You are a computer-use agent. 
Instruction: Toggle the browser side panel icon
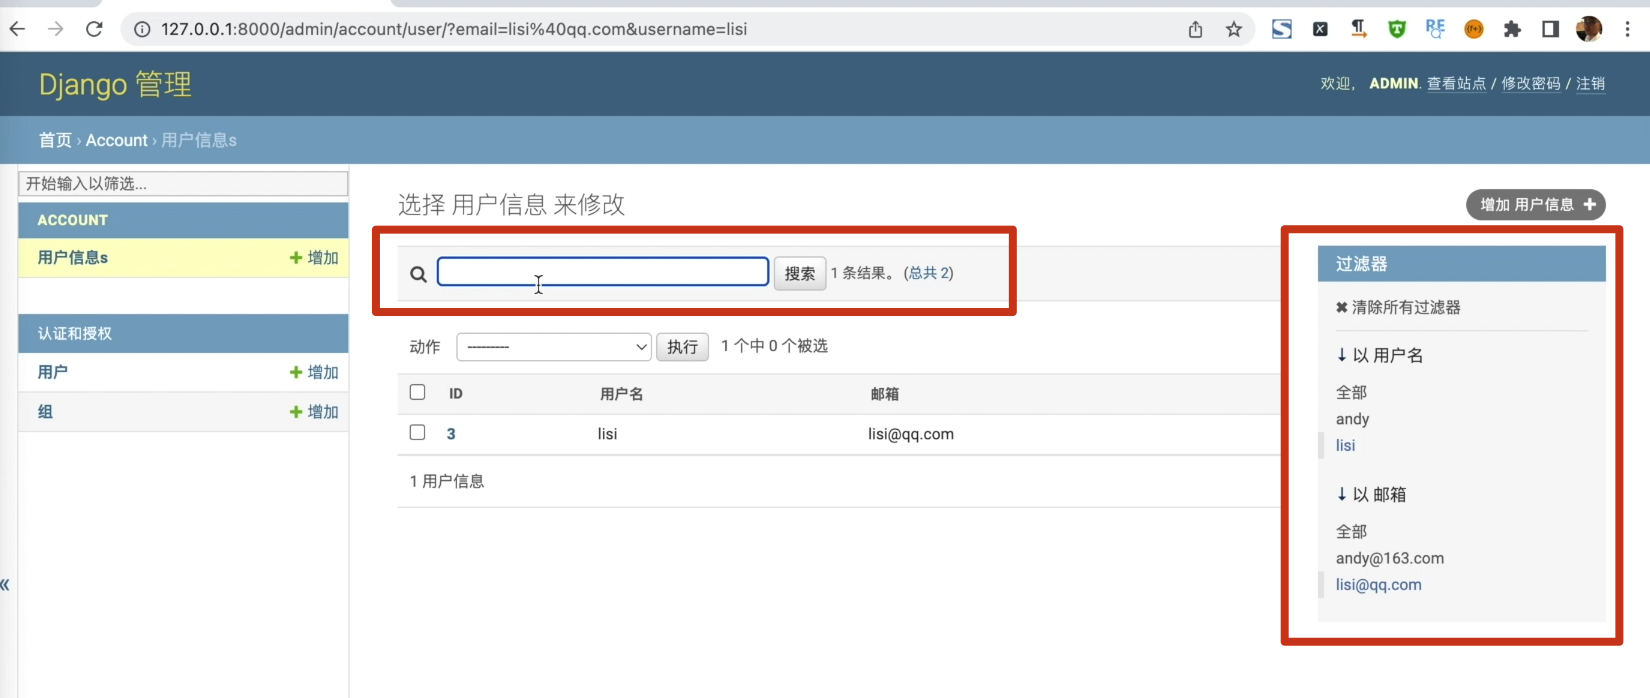click(x=1550, y=29)
